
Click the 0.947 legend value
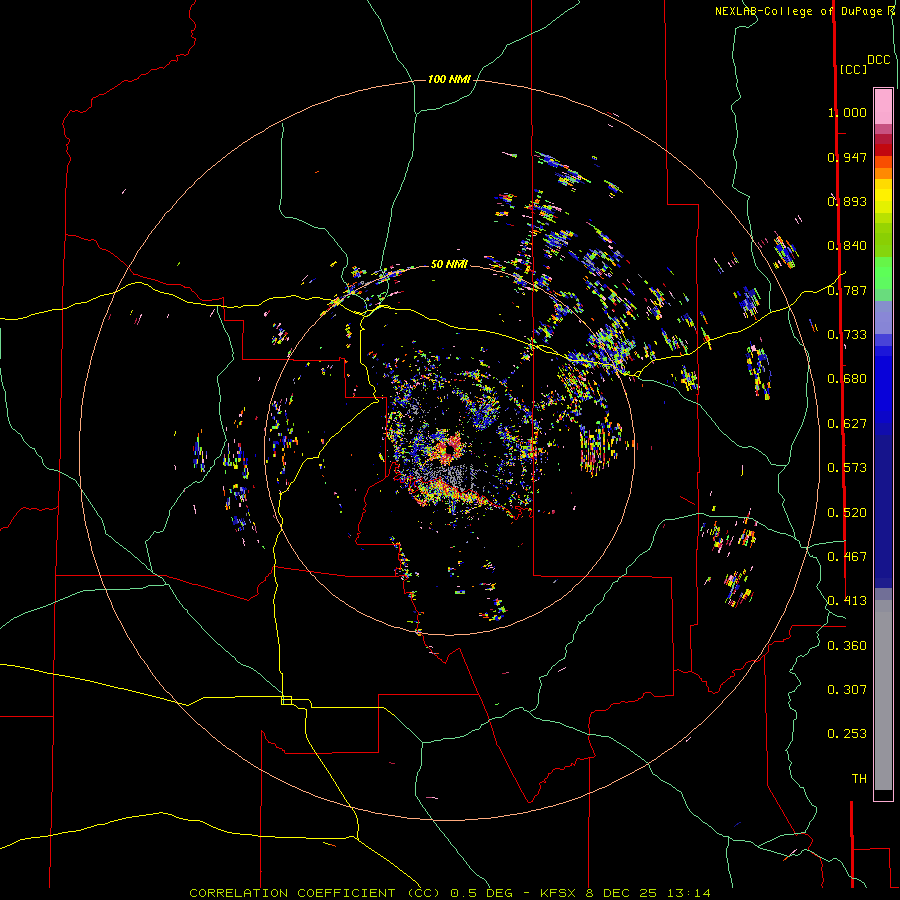(847, 157)
